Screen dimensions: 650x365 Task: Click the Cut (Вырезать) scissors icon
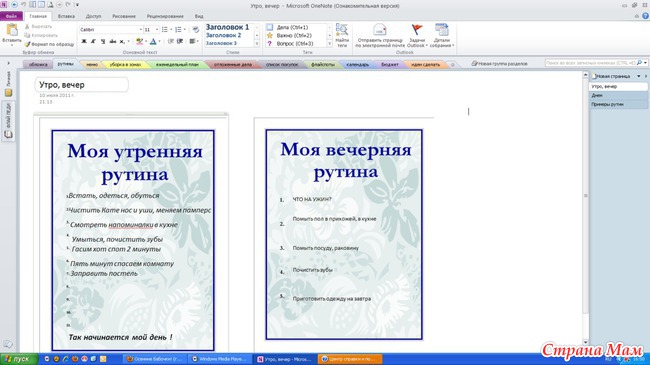click(27, 27)
